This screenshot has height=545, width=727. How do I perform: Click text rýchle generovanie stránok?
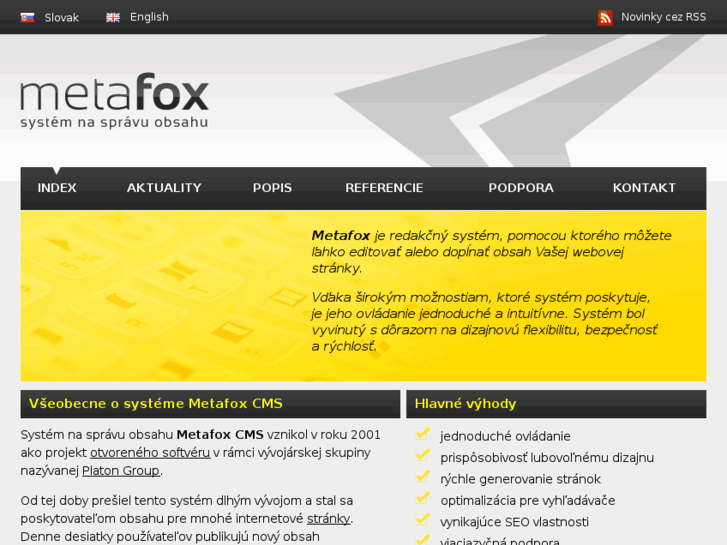pyautogui.click(x=520, y=479)
